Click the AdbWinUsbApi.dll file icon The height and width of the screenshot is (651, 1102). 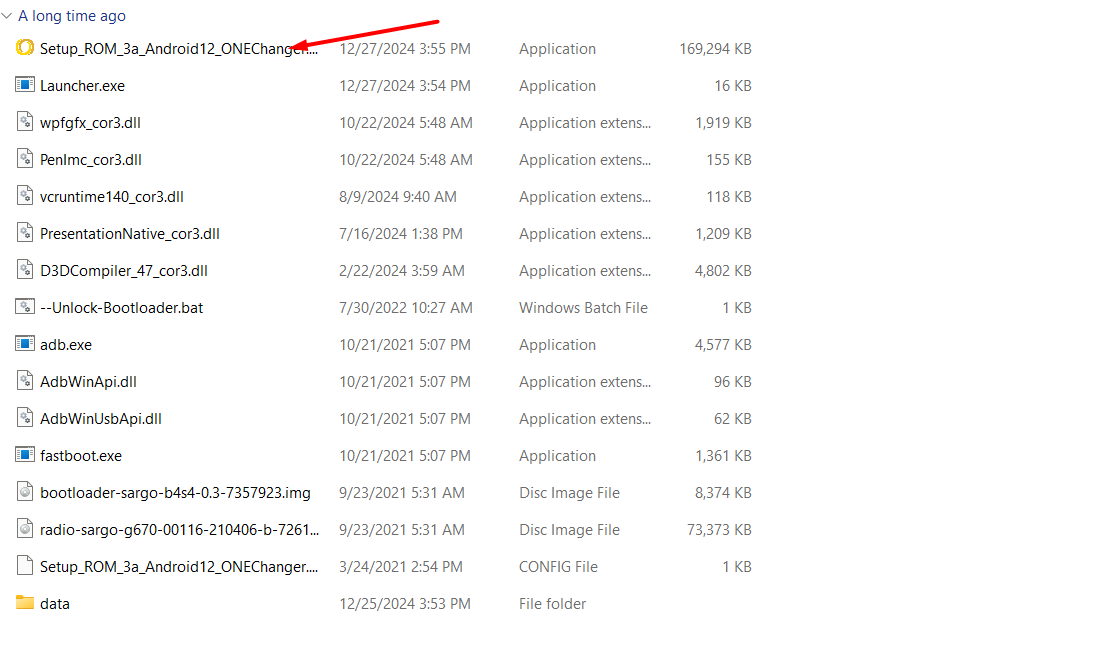pyautogui.click(x=25, y=418)
